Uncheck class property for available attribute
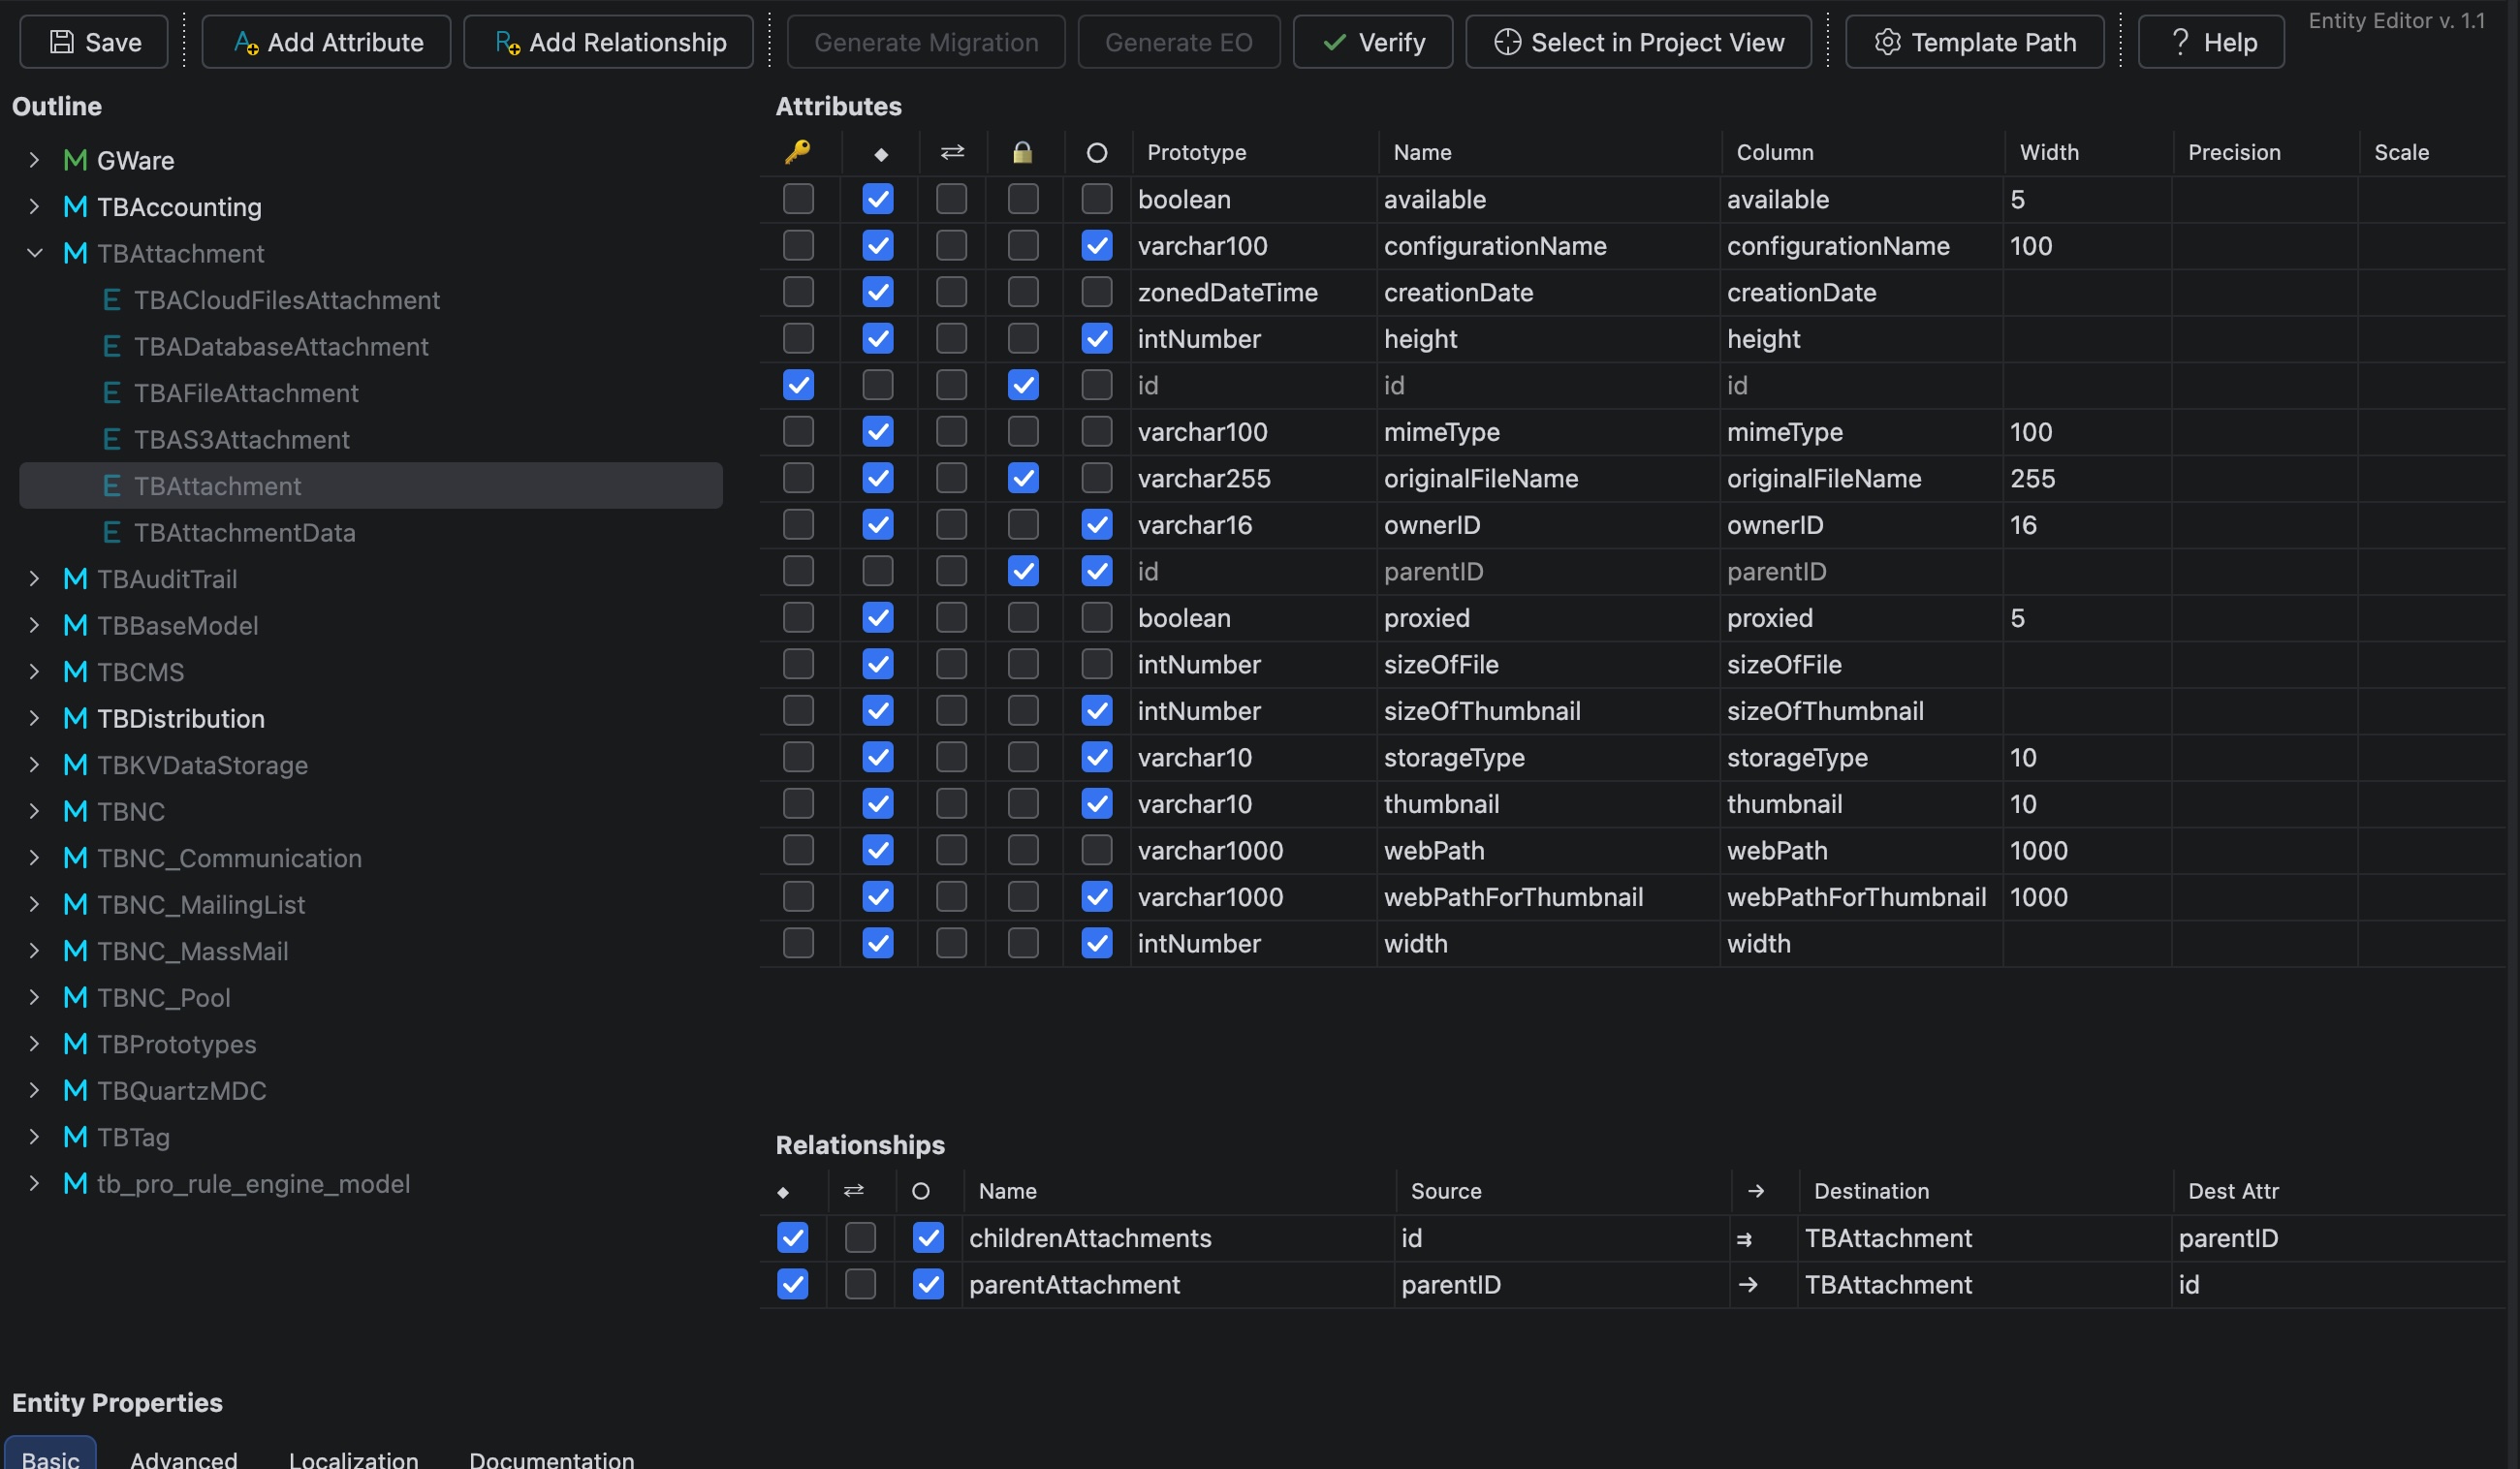The width and height of the screenshot is (2520, 1469). coord(878,199)
